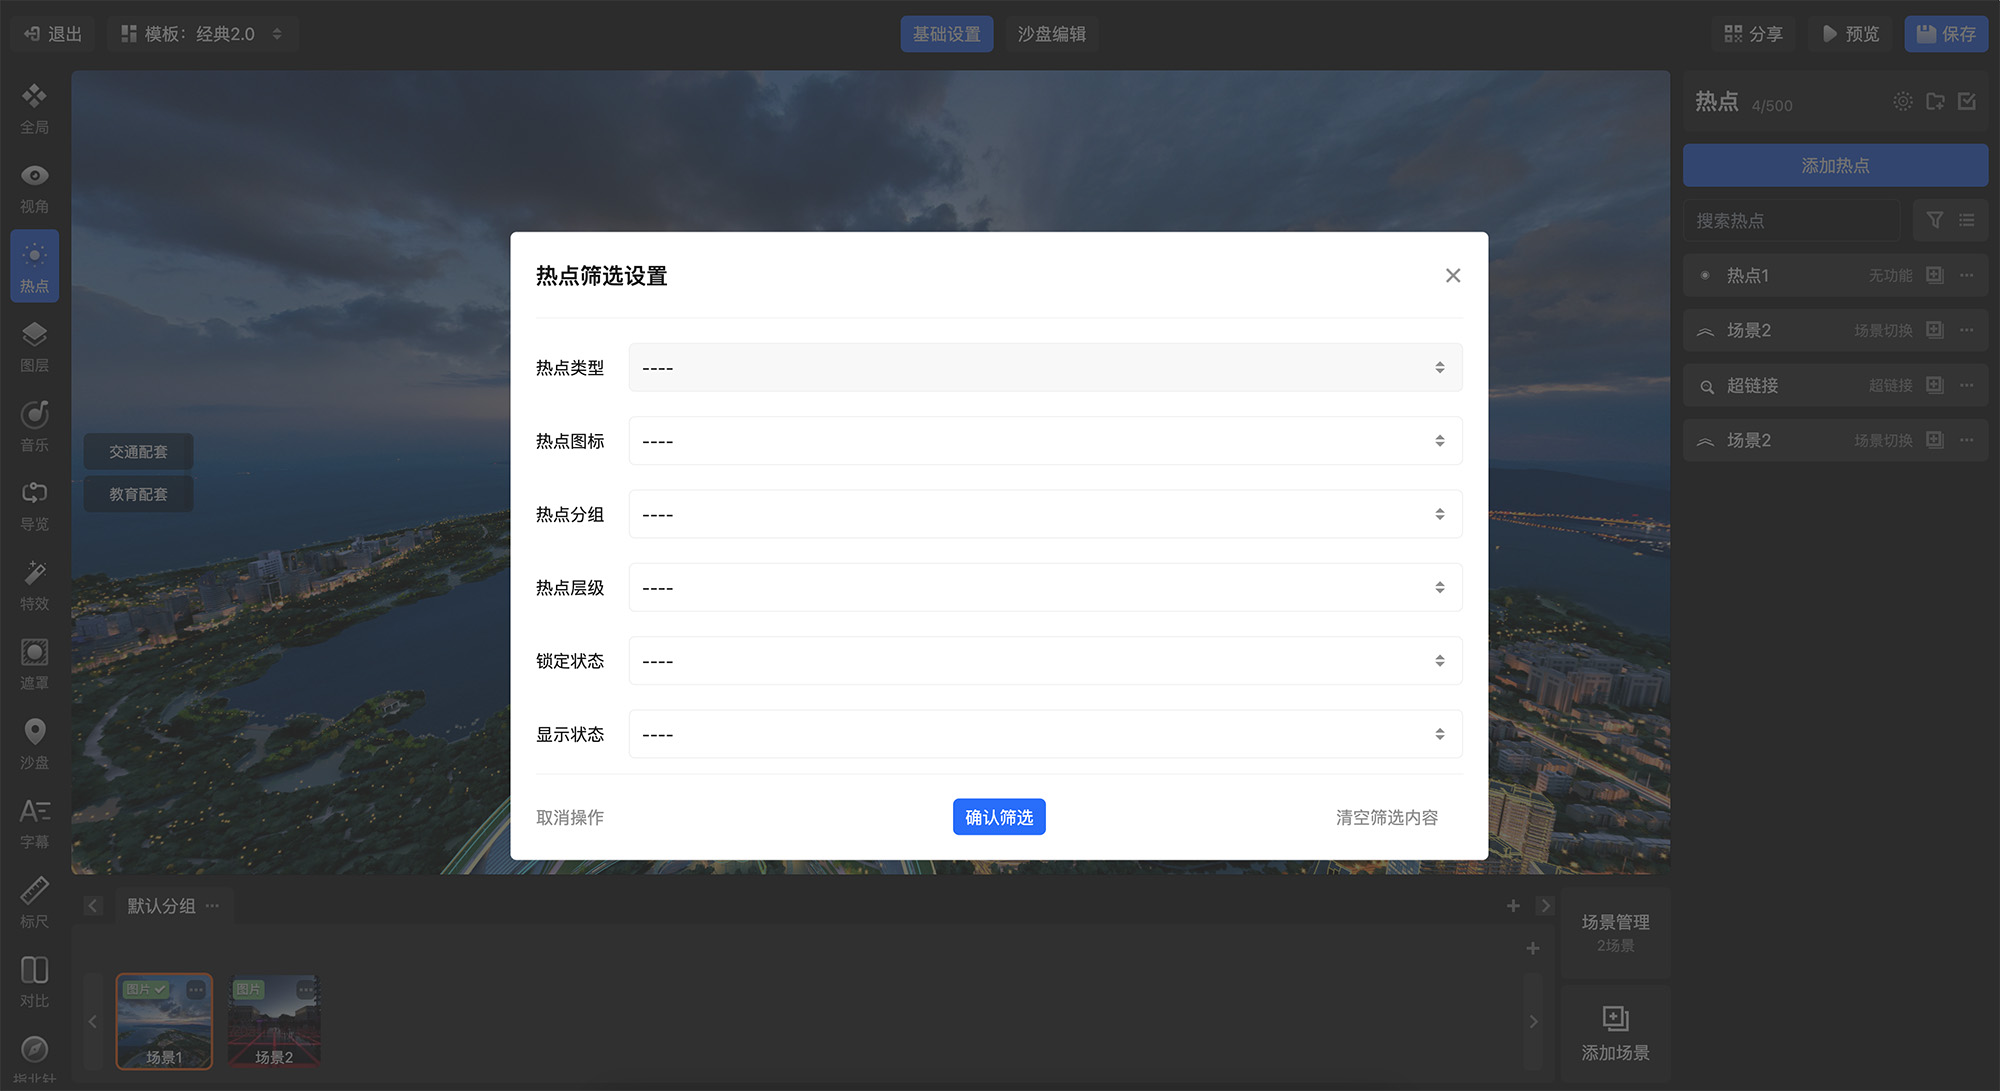Click the funnel filter icon beside search
The image size is (2000, 1091).
[1935, 220]
